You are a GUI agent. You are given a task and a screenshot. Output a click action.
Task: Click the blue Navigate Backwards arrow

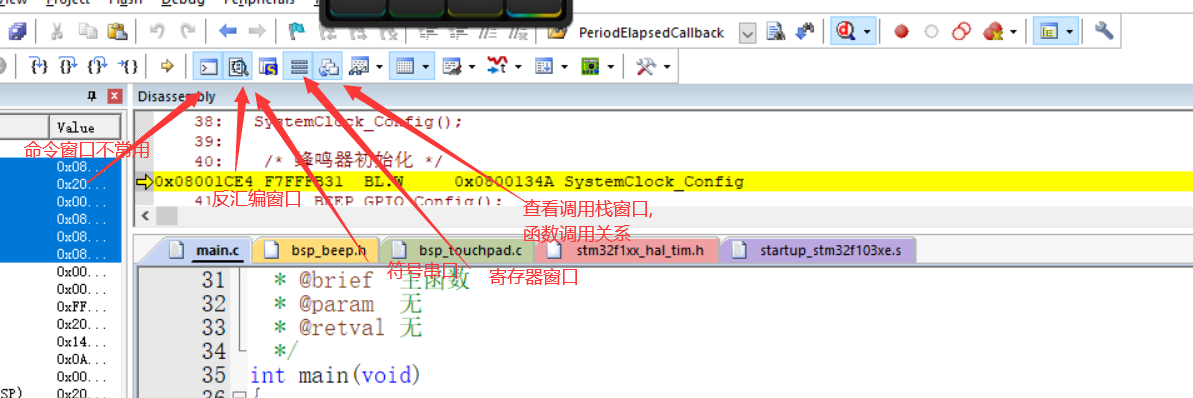tap(227, 32)
